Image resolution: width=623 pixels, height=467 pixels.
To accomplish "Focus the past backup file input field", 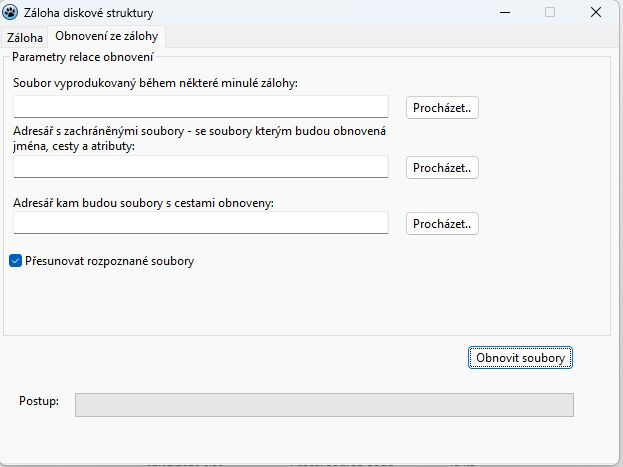I will 201,107.
